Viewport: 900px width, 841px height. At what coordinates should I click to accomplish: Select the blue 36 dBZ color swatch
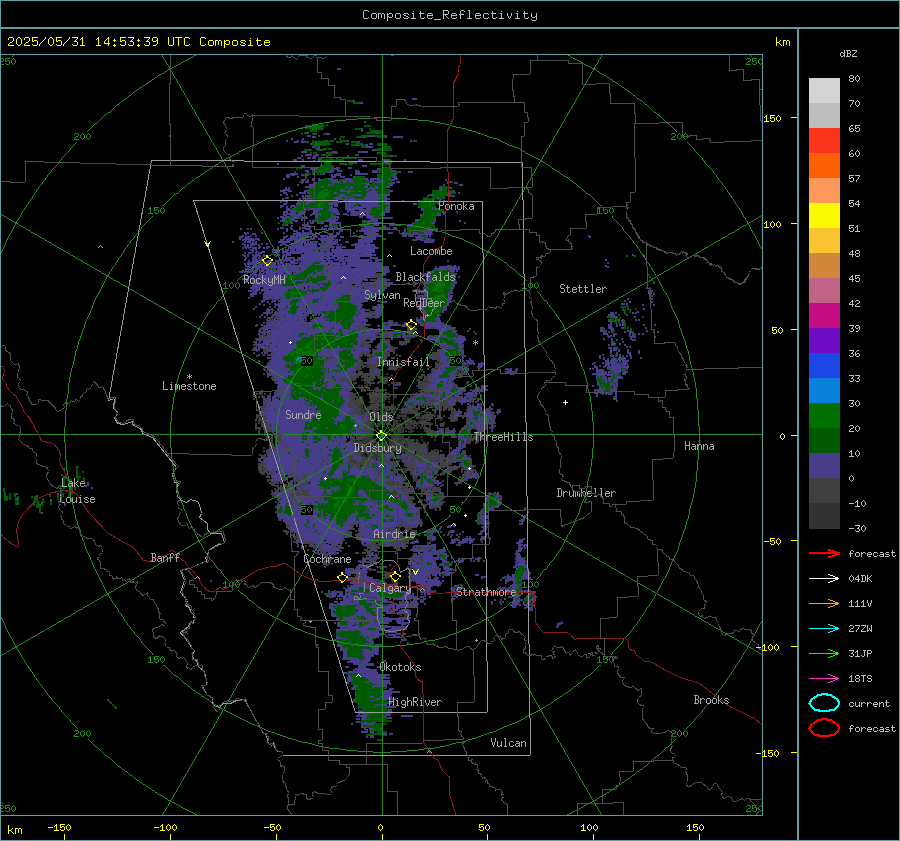[x=824, y=365]
